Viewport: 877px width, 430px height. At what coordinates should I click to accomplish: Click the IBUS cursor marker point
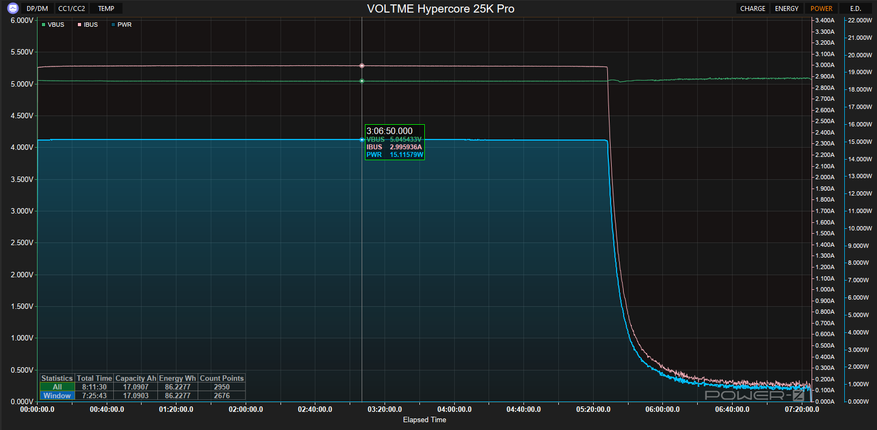[362, 66]
